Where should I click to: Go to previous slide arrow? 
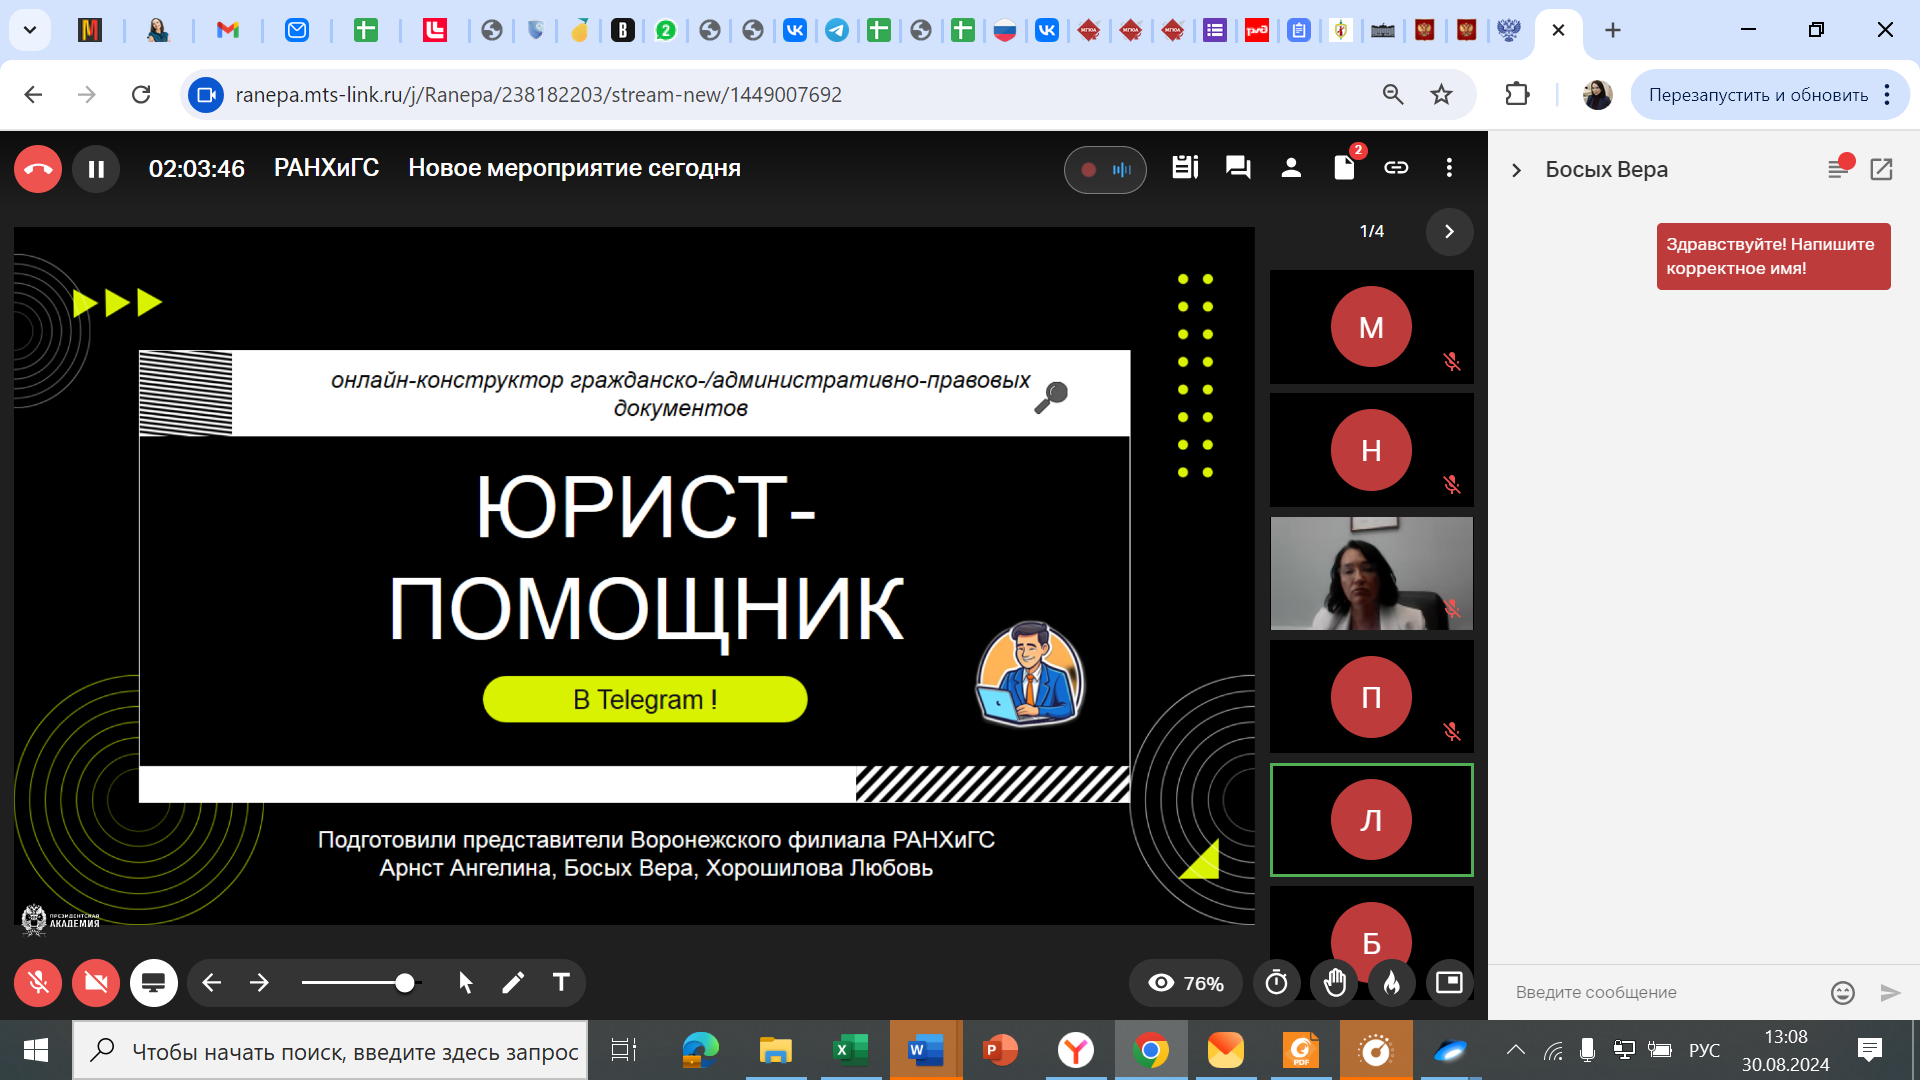point(211,983)
